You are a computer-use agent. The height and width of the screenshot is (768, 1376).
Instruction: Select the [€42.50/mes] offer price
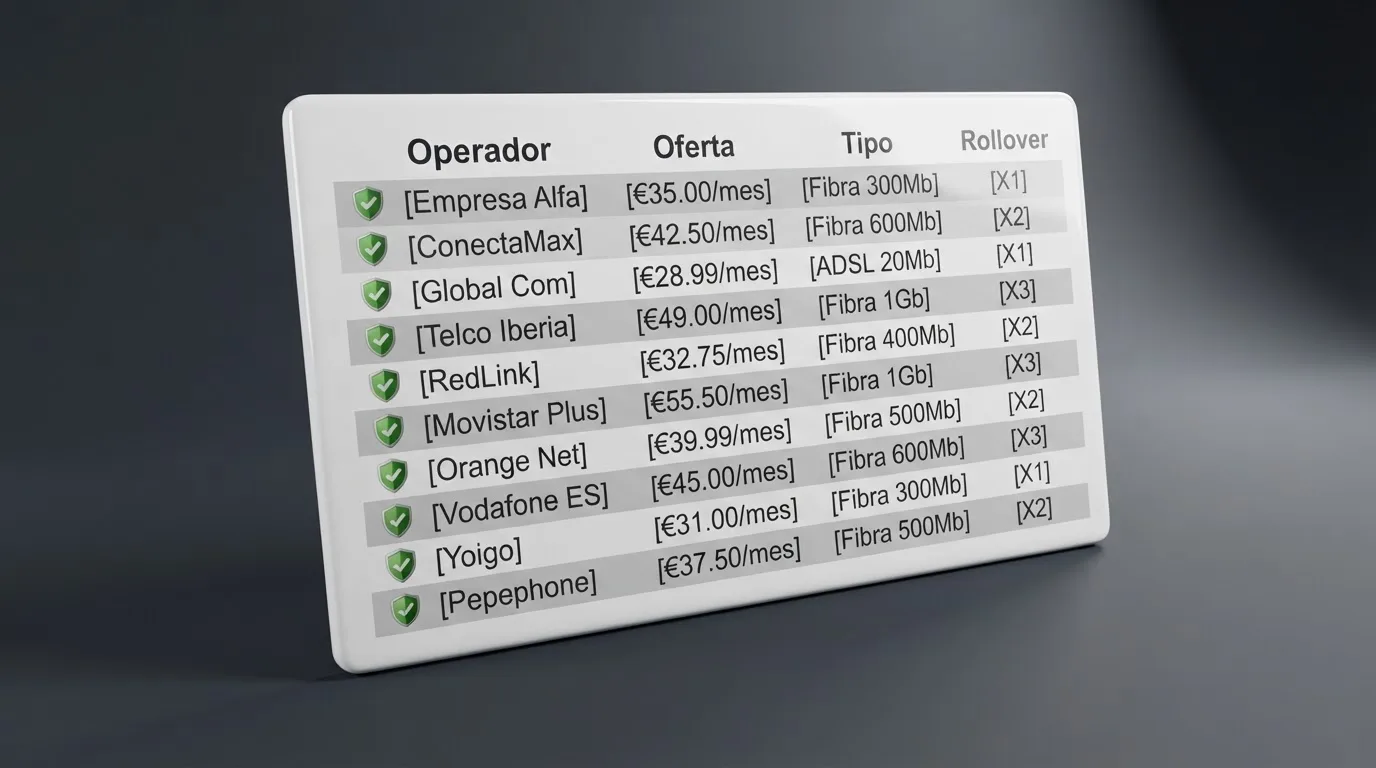702,233
